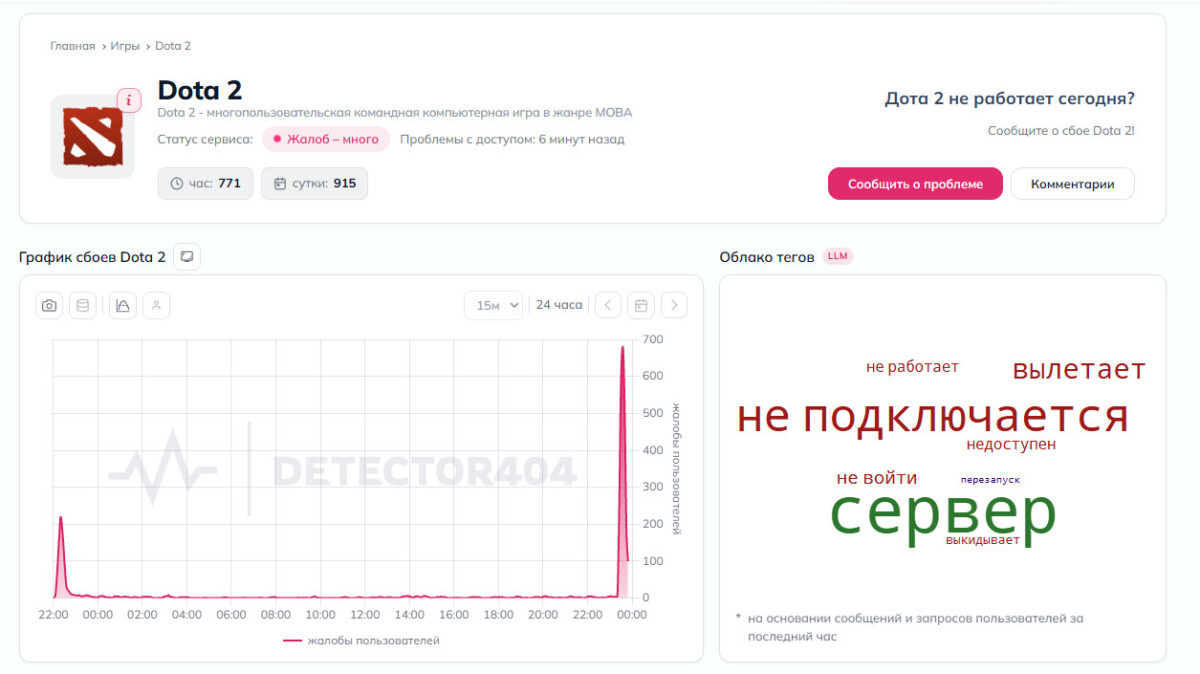Image resolution: width=1200 pixels, height=674 pixels.
Task: Click the Dota 2 page title
Action: [200, 90]
